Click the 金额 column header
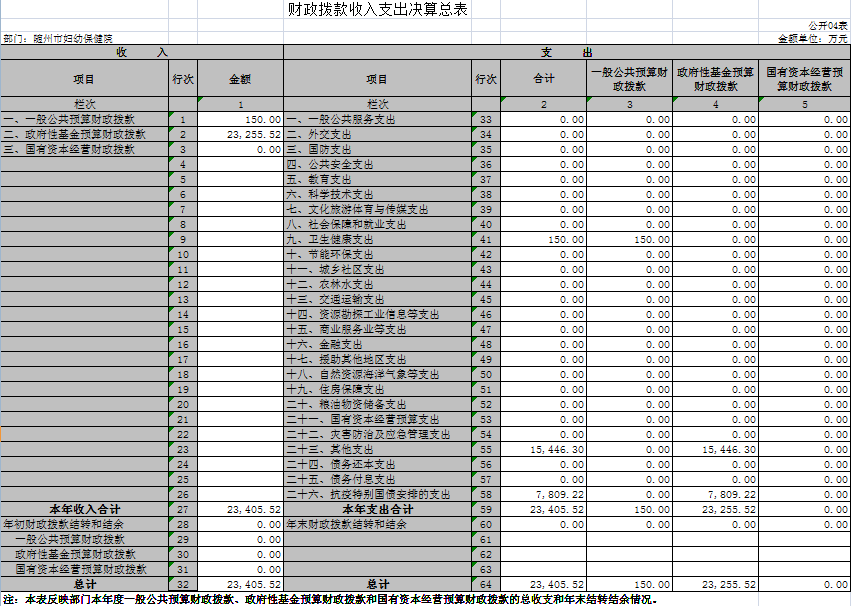The width and height of the screenshot is (851, 606). 240,79
